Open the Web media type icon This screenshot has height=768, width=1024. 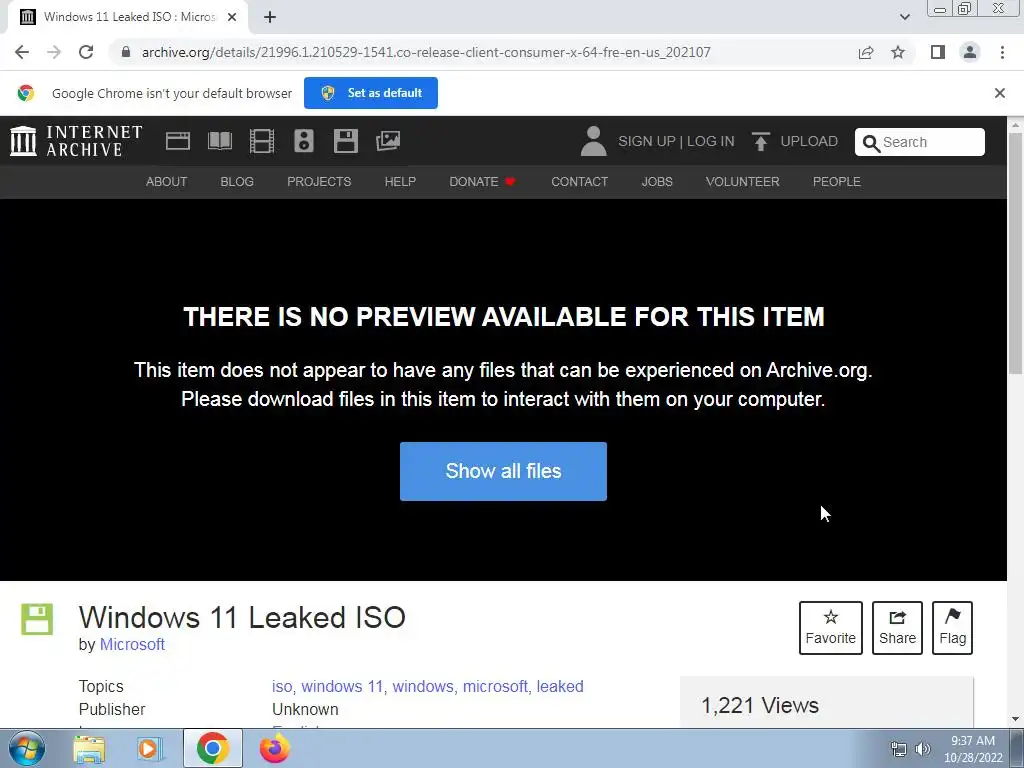(178, 141)
